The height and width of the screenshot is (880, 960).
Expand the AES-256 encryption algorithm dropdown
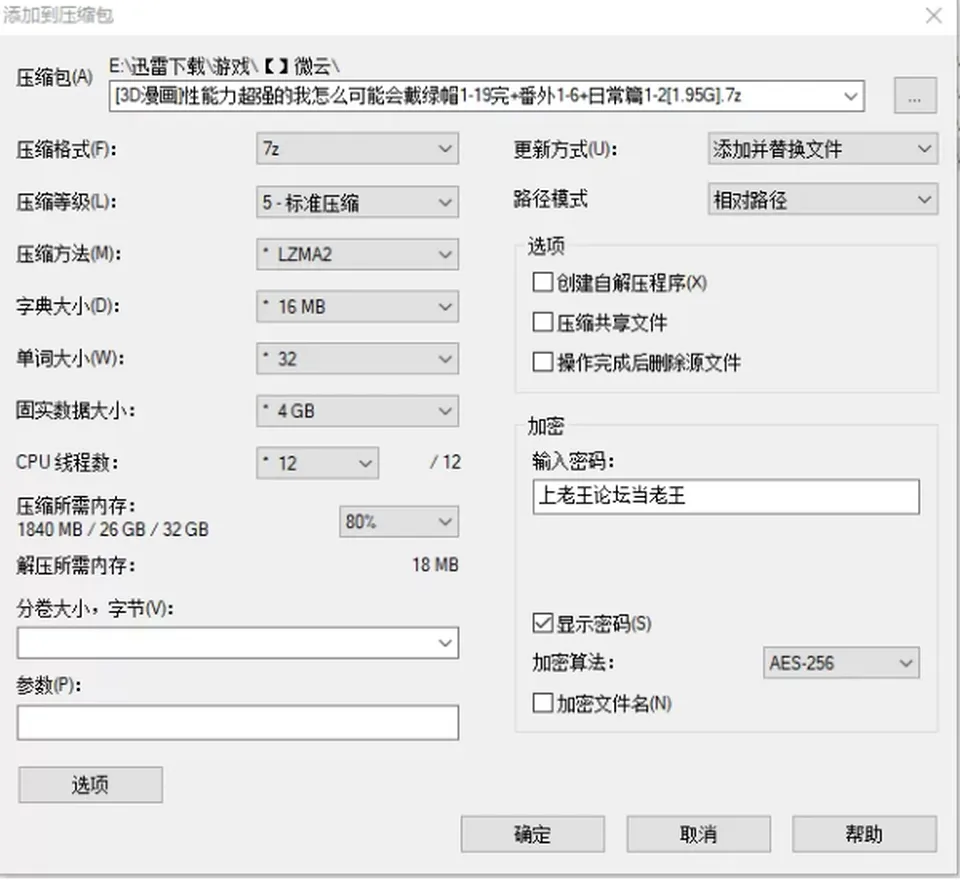tap(841, 663)
